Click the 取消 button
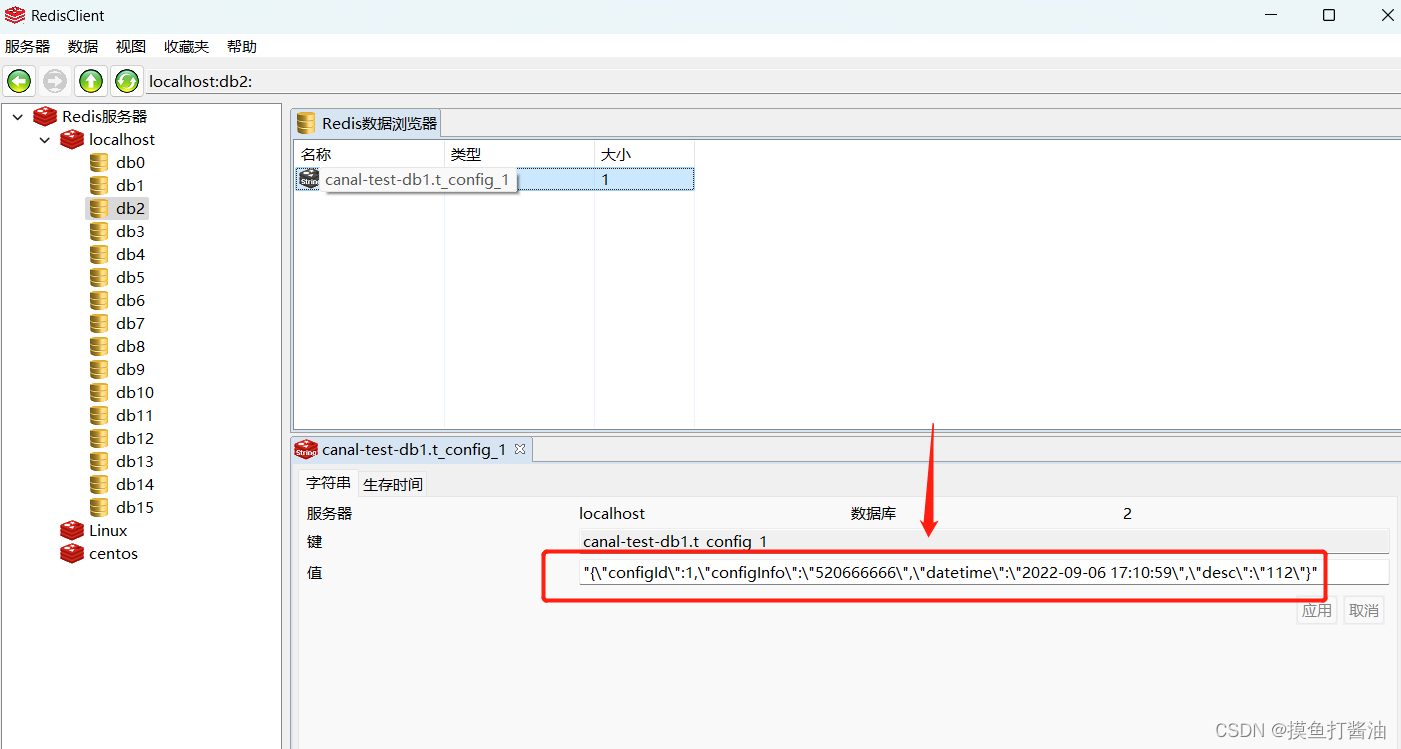 click(1364, 610)
